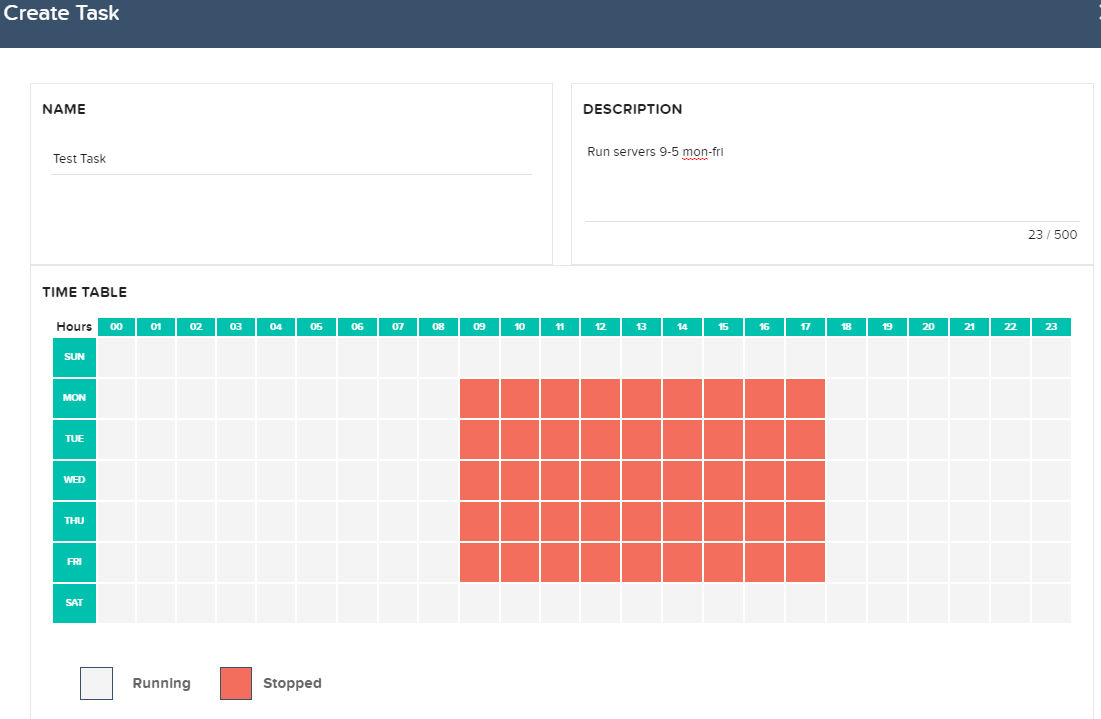Select the FRI day row header
Screen dimensions: 1101x719
click(74, 562)
